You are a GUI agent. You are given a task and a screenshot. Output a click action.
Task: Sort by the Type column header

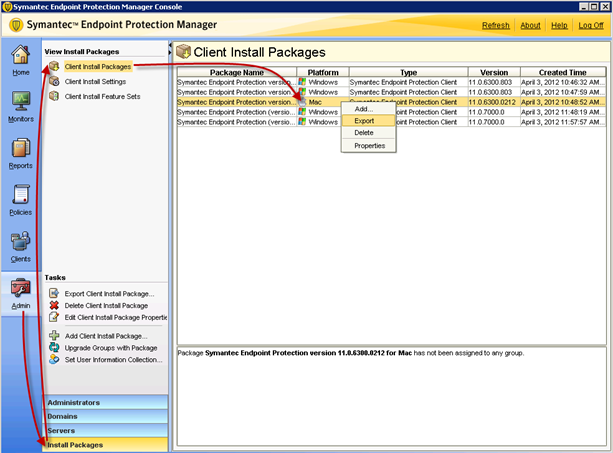click(x=409, y=72)
